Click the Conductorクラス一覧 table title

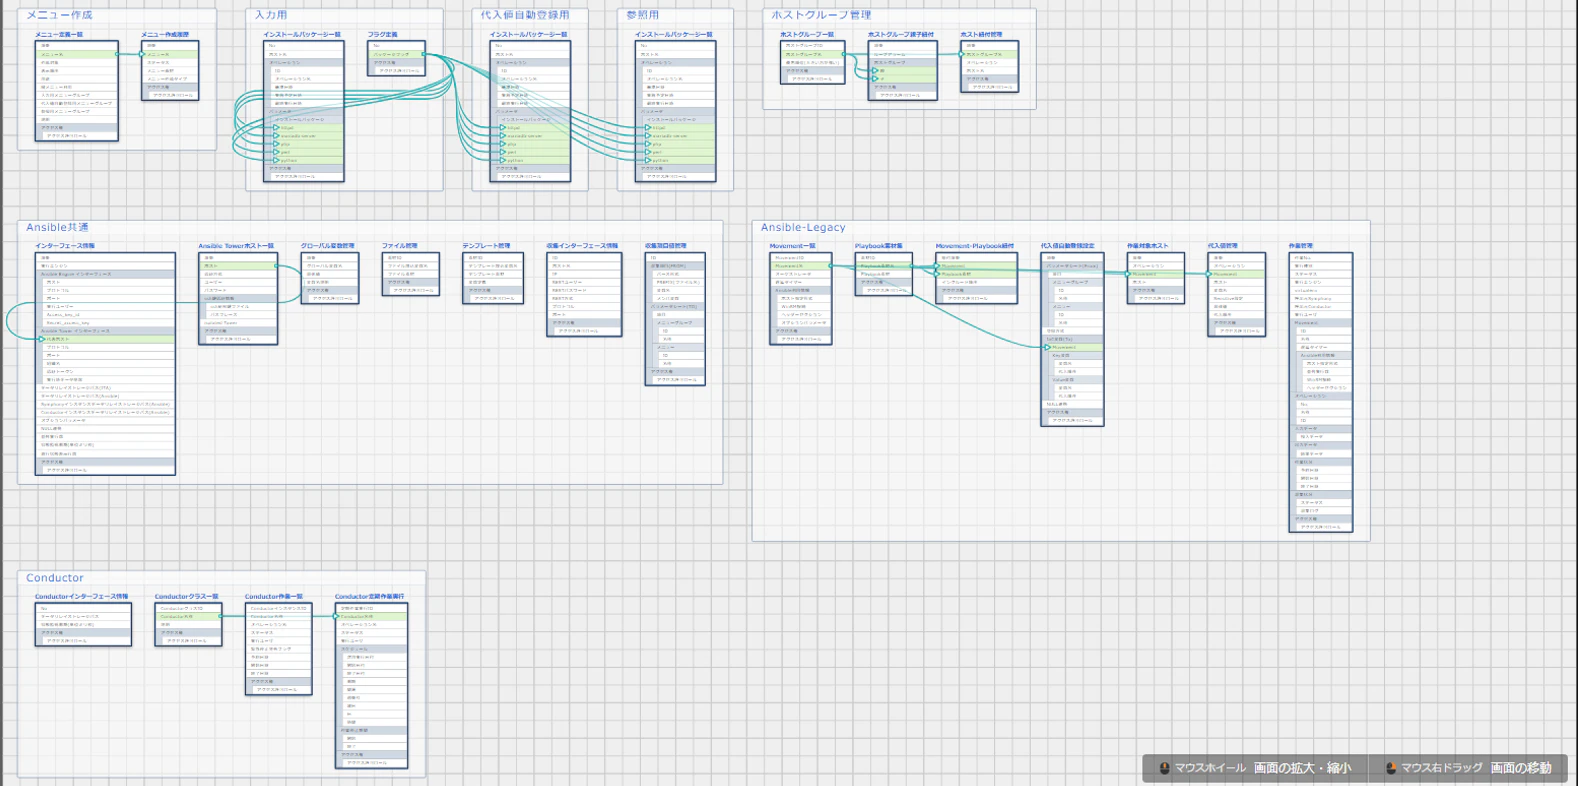tap(187, 597)
